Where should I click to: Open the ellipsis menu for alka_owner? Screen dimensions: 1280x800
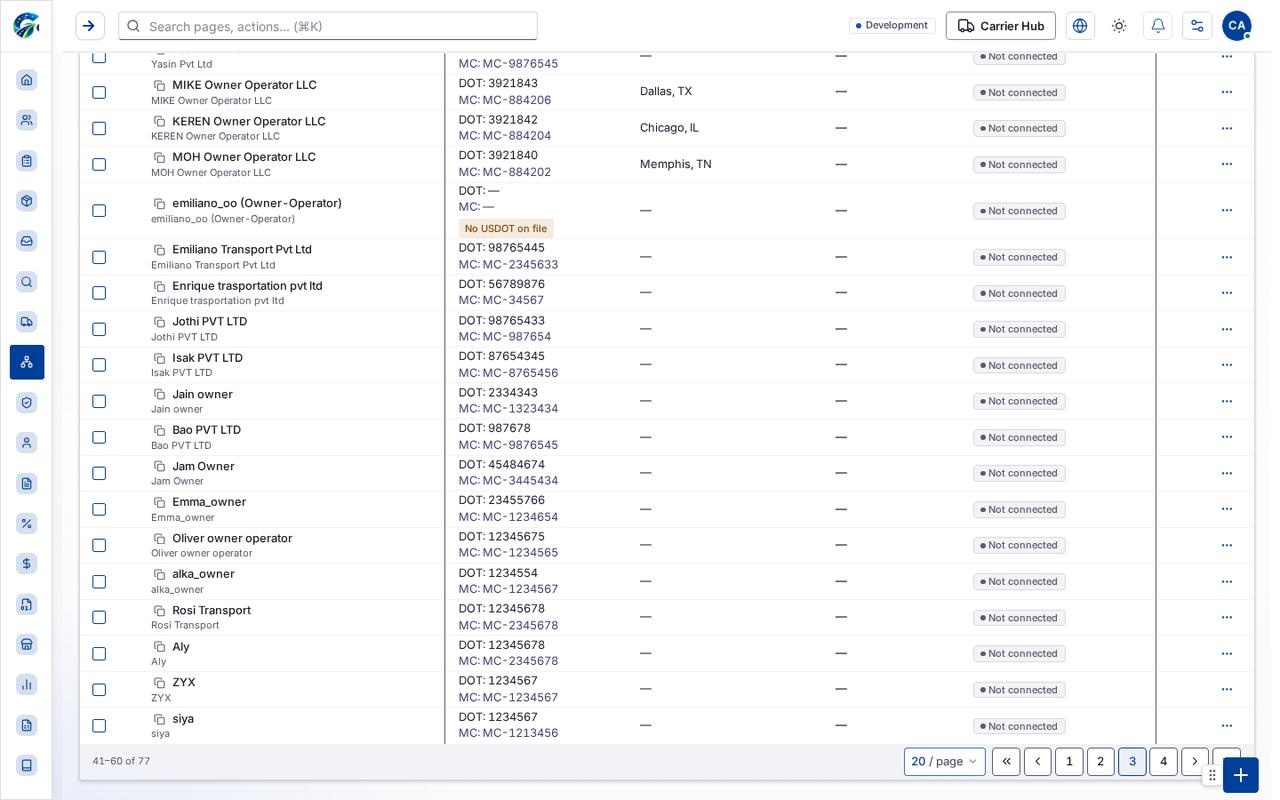click(x=1227, y=581)
